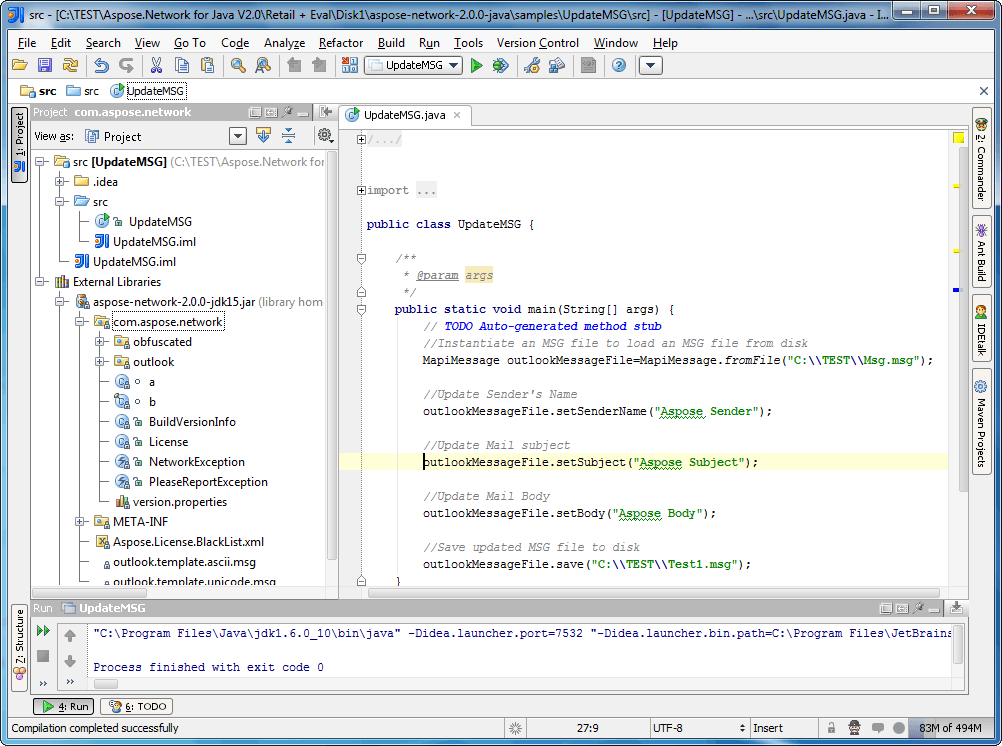Open the Build menu
The width and height of the screenshot is (1002, 746).
pyautogui.click(x=391, y=43)
